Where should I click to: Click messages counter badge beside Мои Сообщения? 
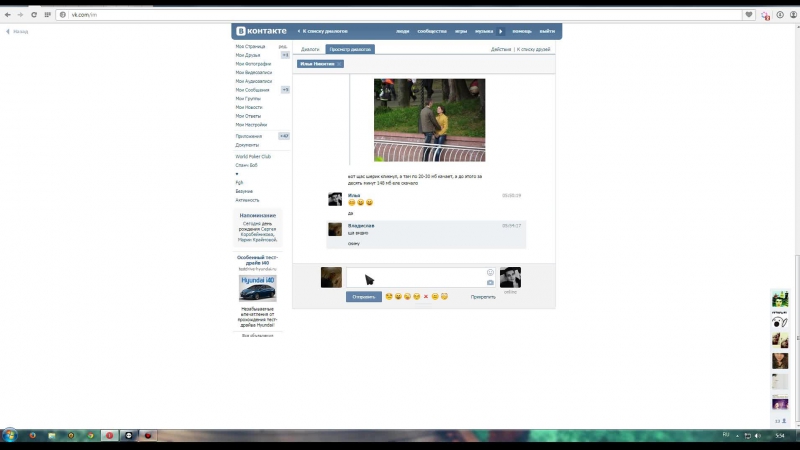[285, 90]
